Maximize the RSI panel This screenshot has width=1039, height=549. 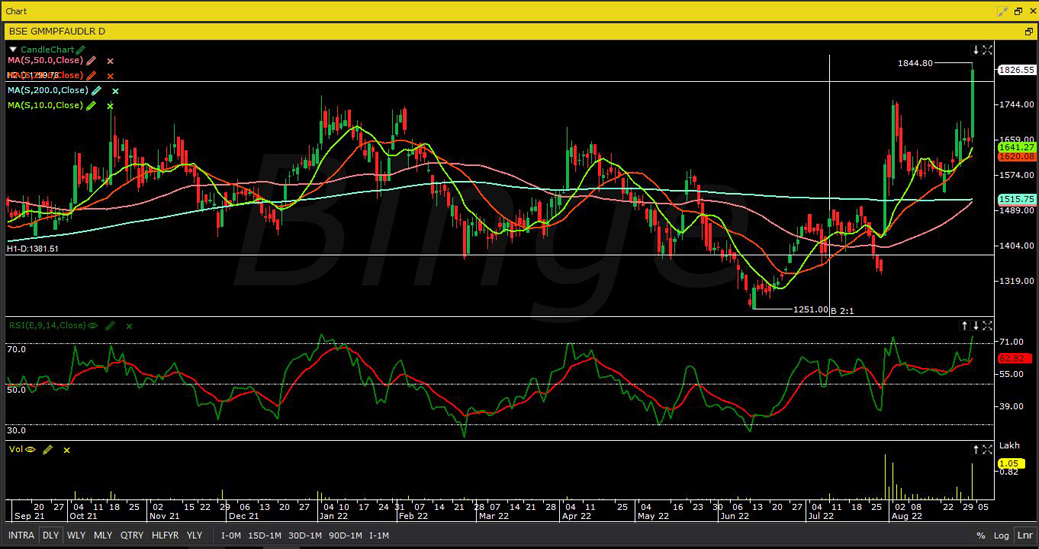987,325
